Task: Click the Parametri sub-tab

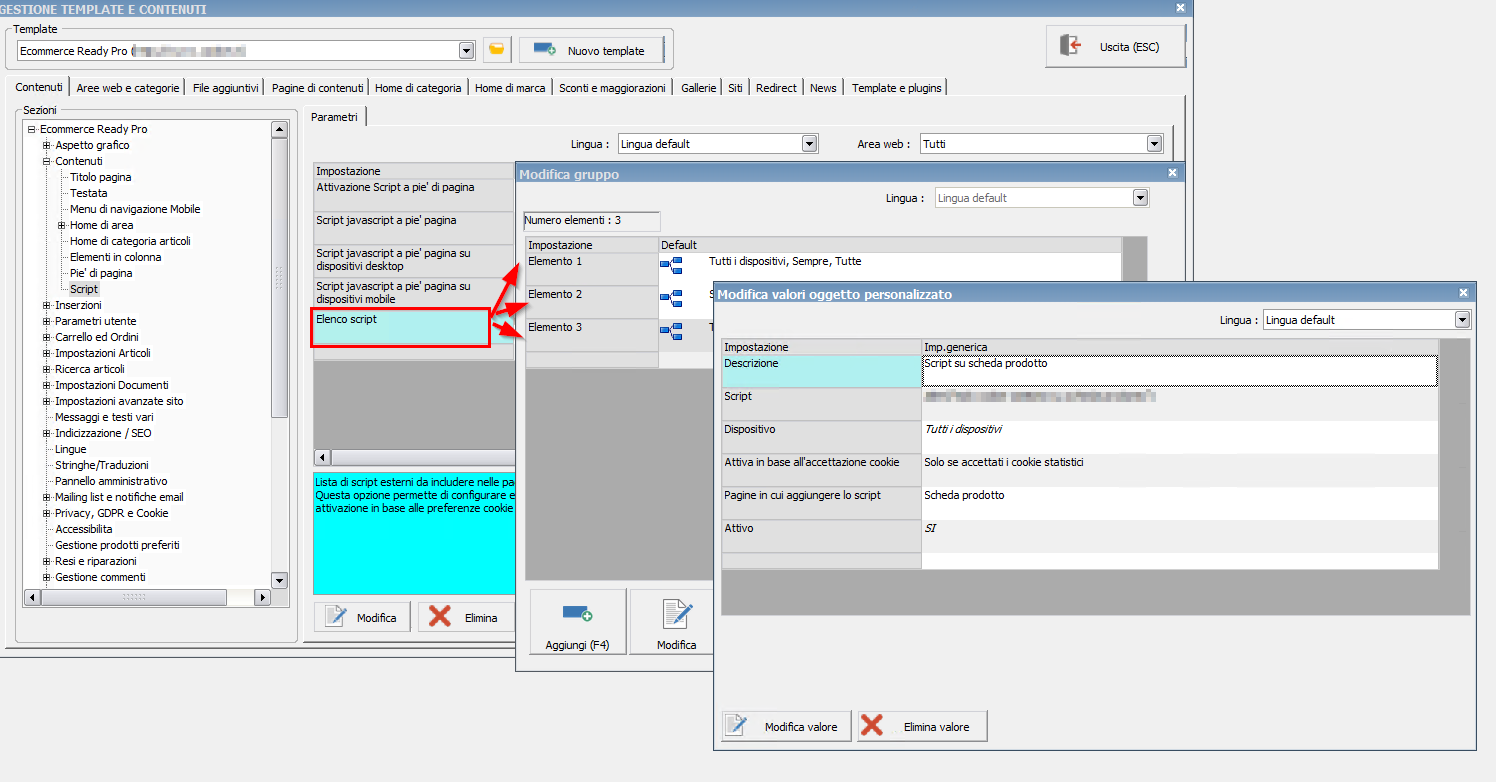Action: point(334,117)
